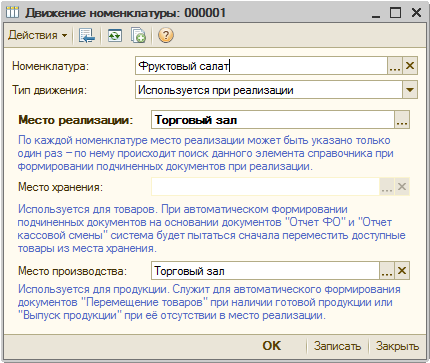
Task: Click the Номенклатура input with Фруктовый салат
Action: click(x=261, y=66)
